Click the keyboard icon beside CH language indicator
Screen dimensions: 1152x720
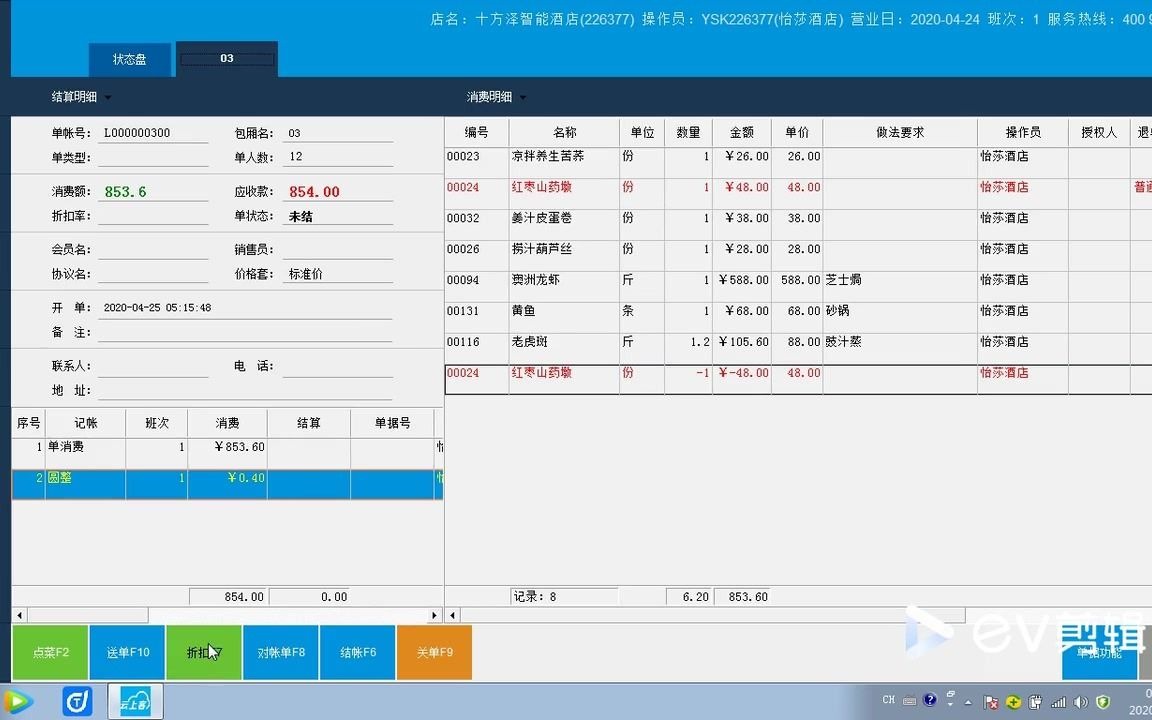[x=908, y=701]
